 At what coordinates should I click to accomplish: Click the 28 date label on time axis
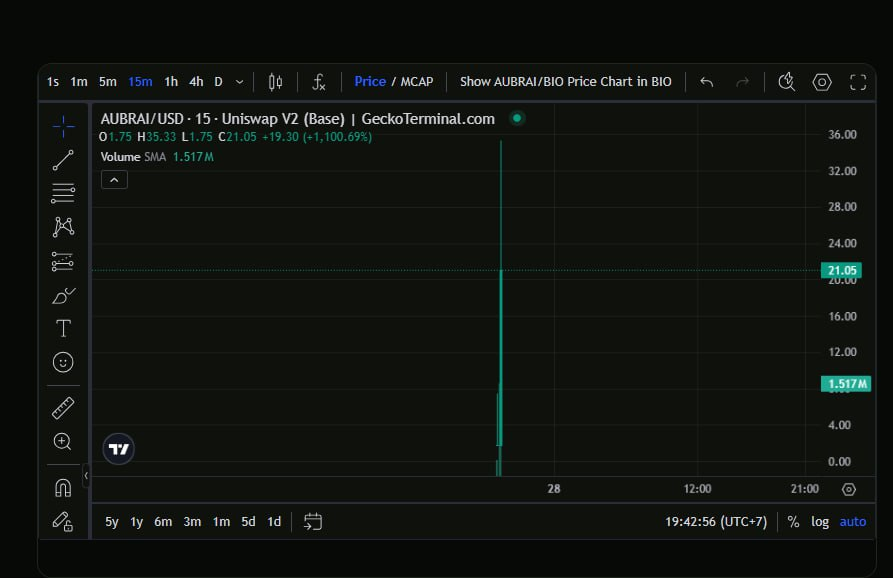[554, 489]
